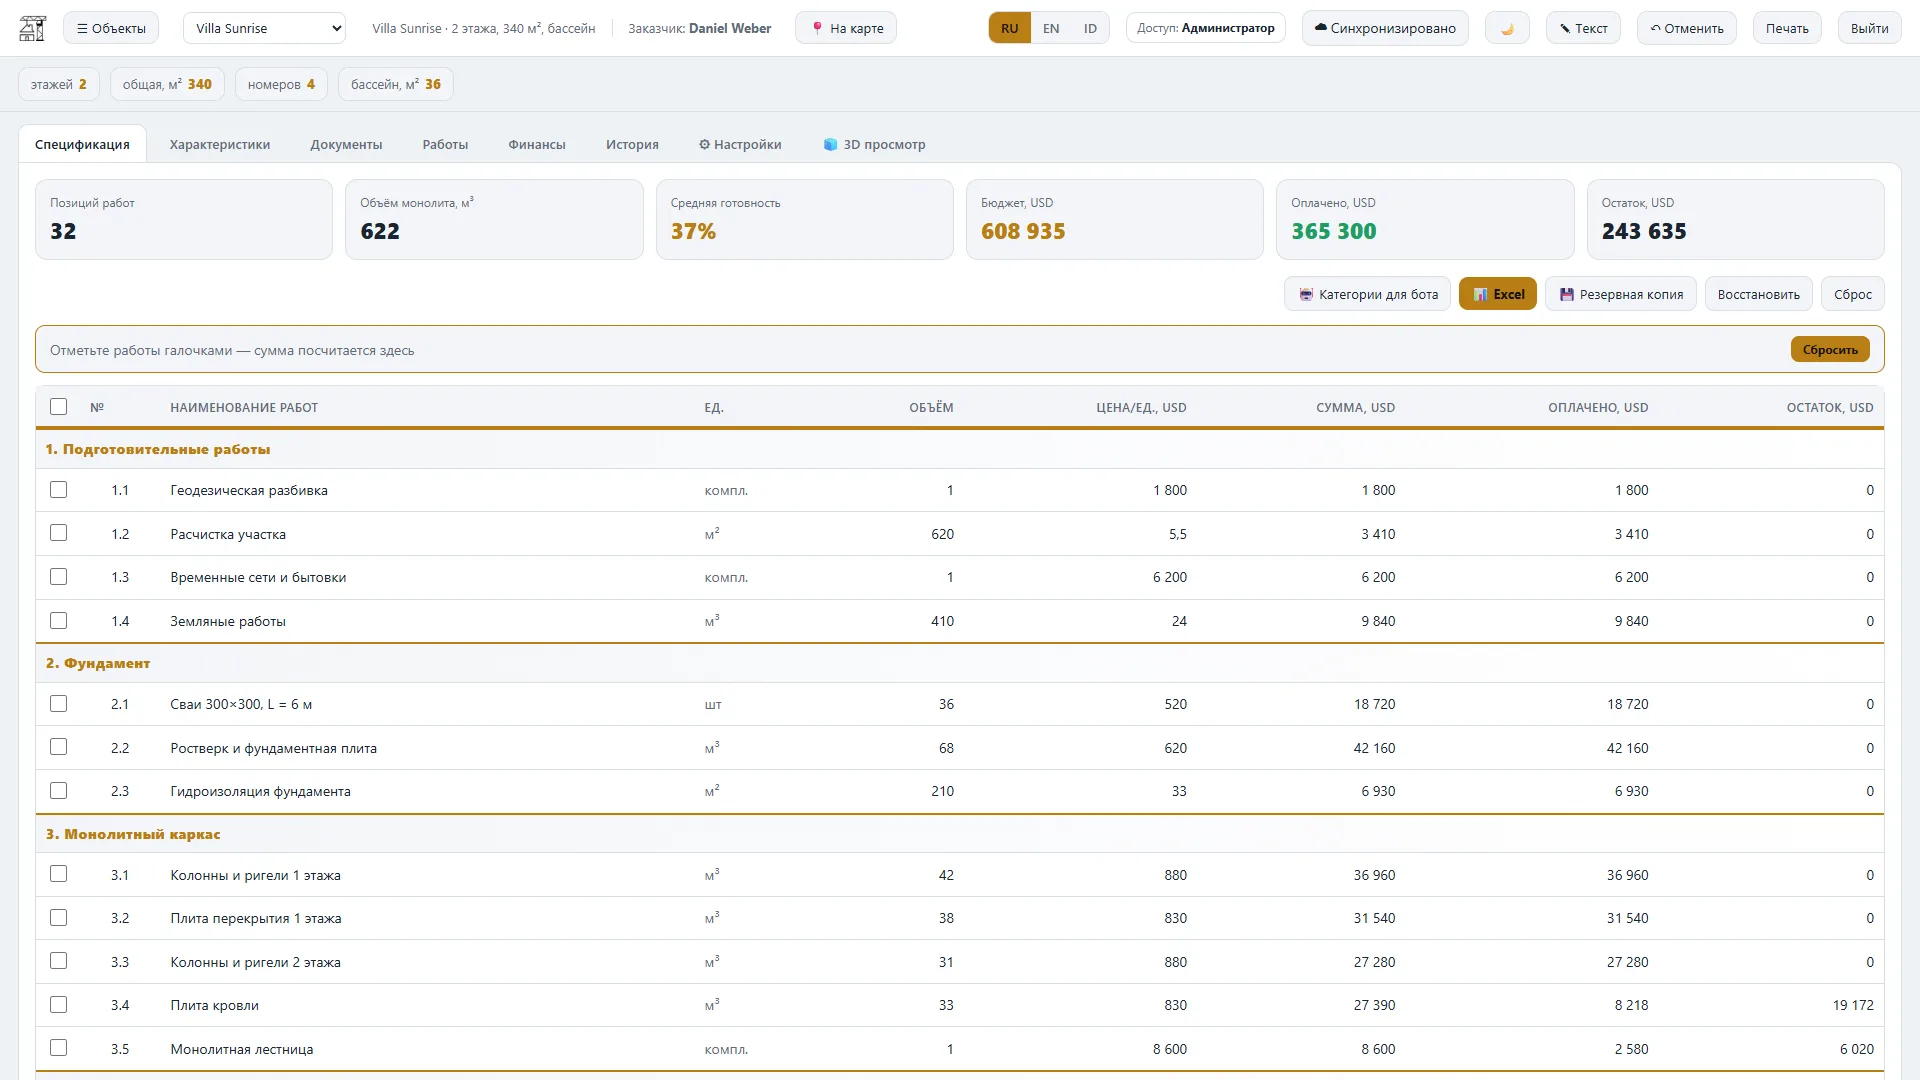Mark the 'Плита кровли' row checkbox
This screenshot has height=1080, width=1920.
(59, 1005)
